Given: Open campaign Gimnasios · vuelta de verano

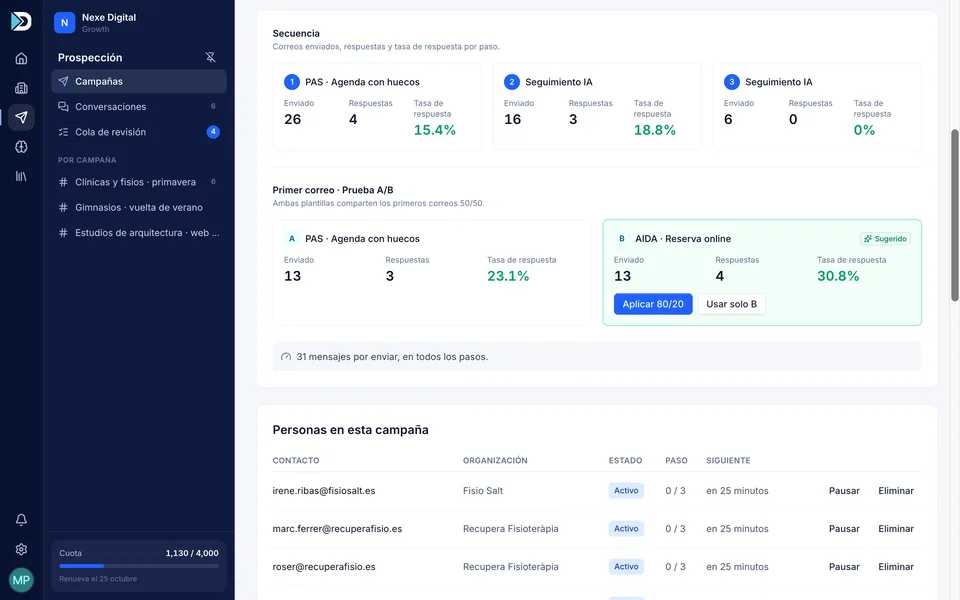Looking at the screenshot, I should 139,208.
